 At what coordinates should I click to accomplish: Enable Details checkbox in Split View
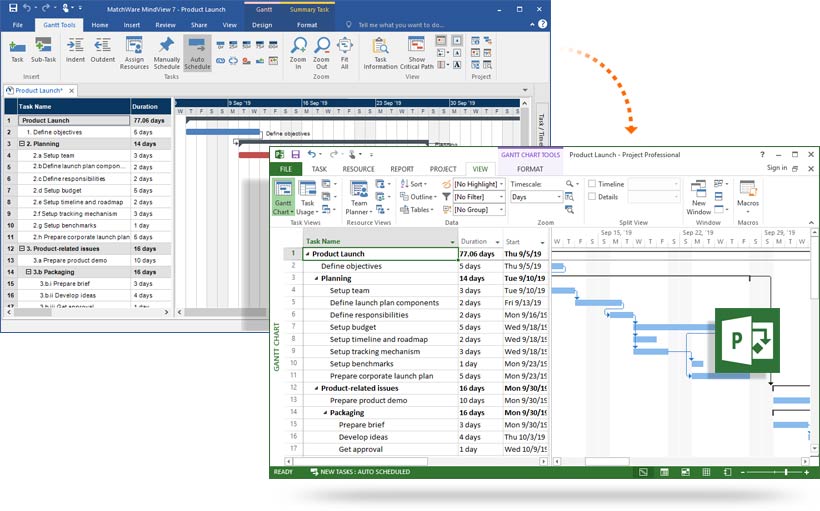coord(592,197)
